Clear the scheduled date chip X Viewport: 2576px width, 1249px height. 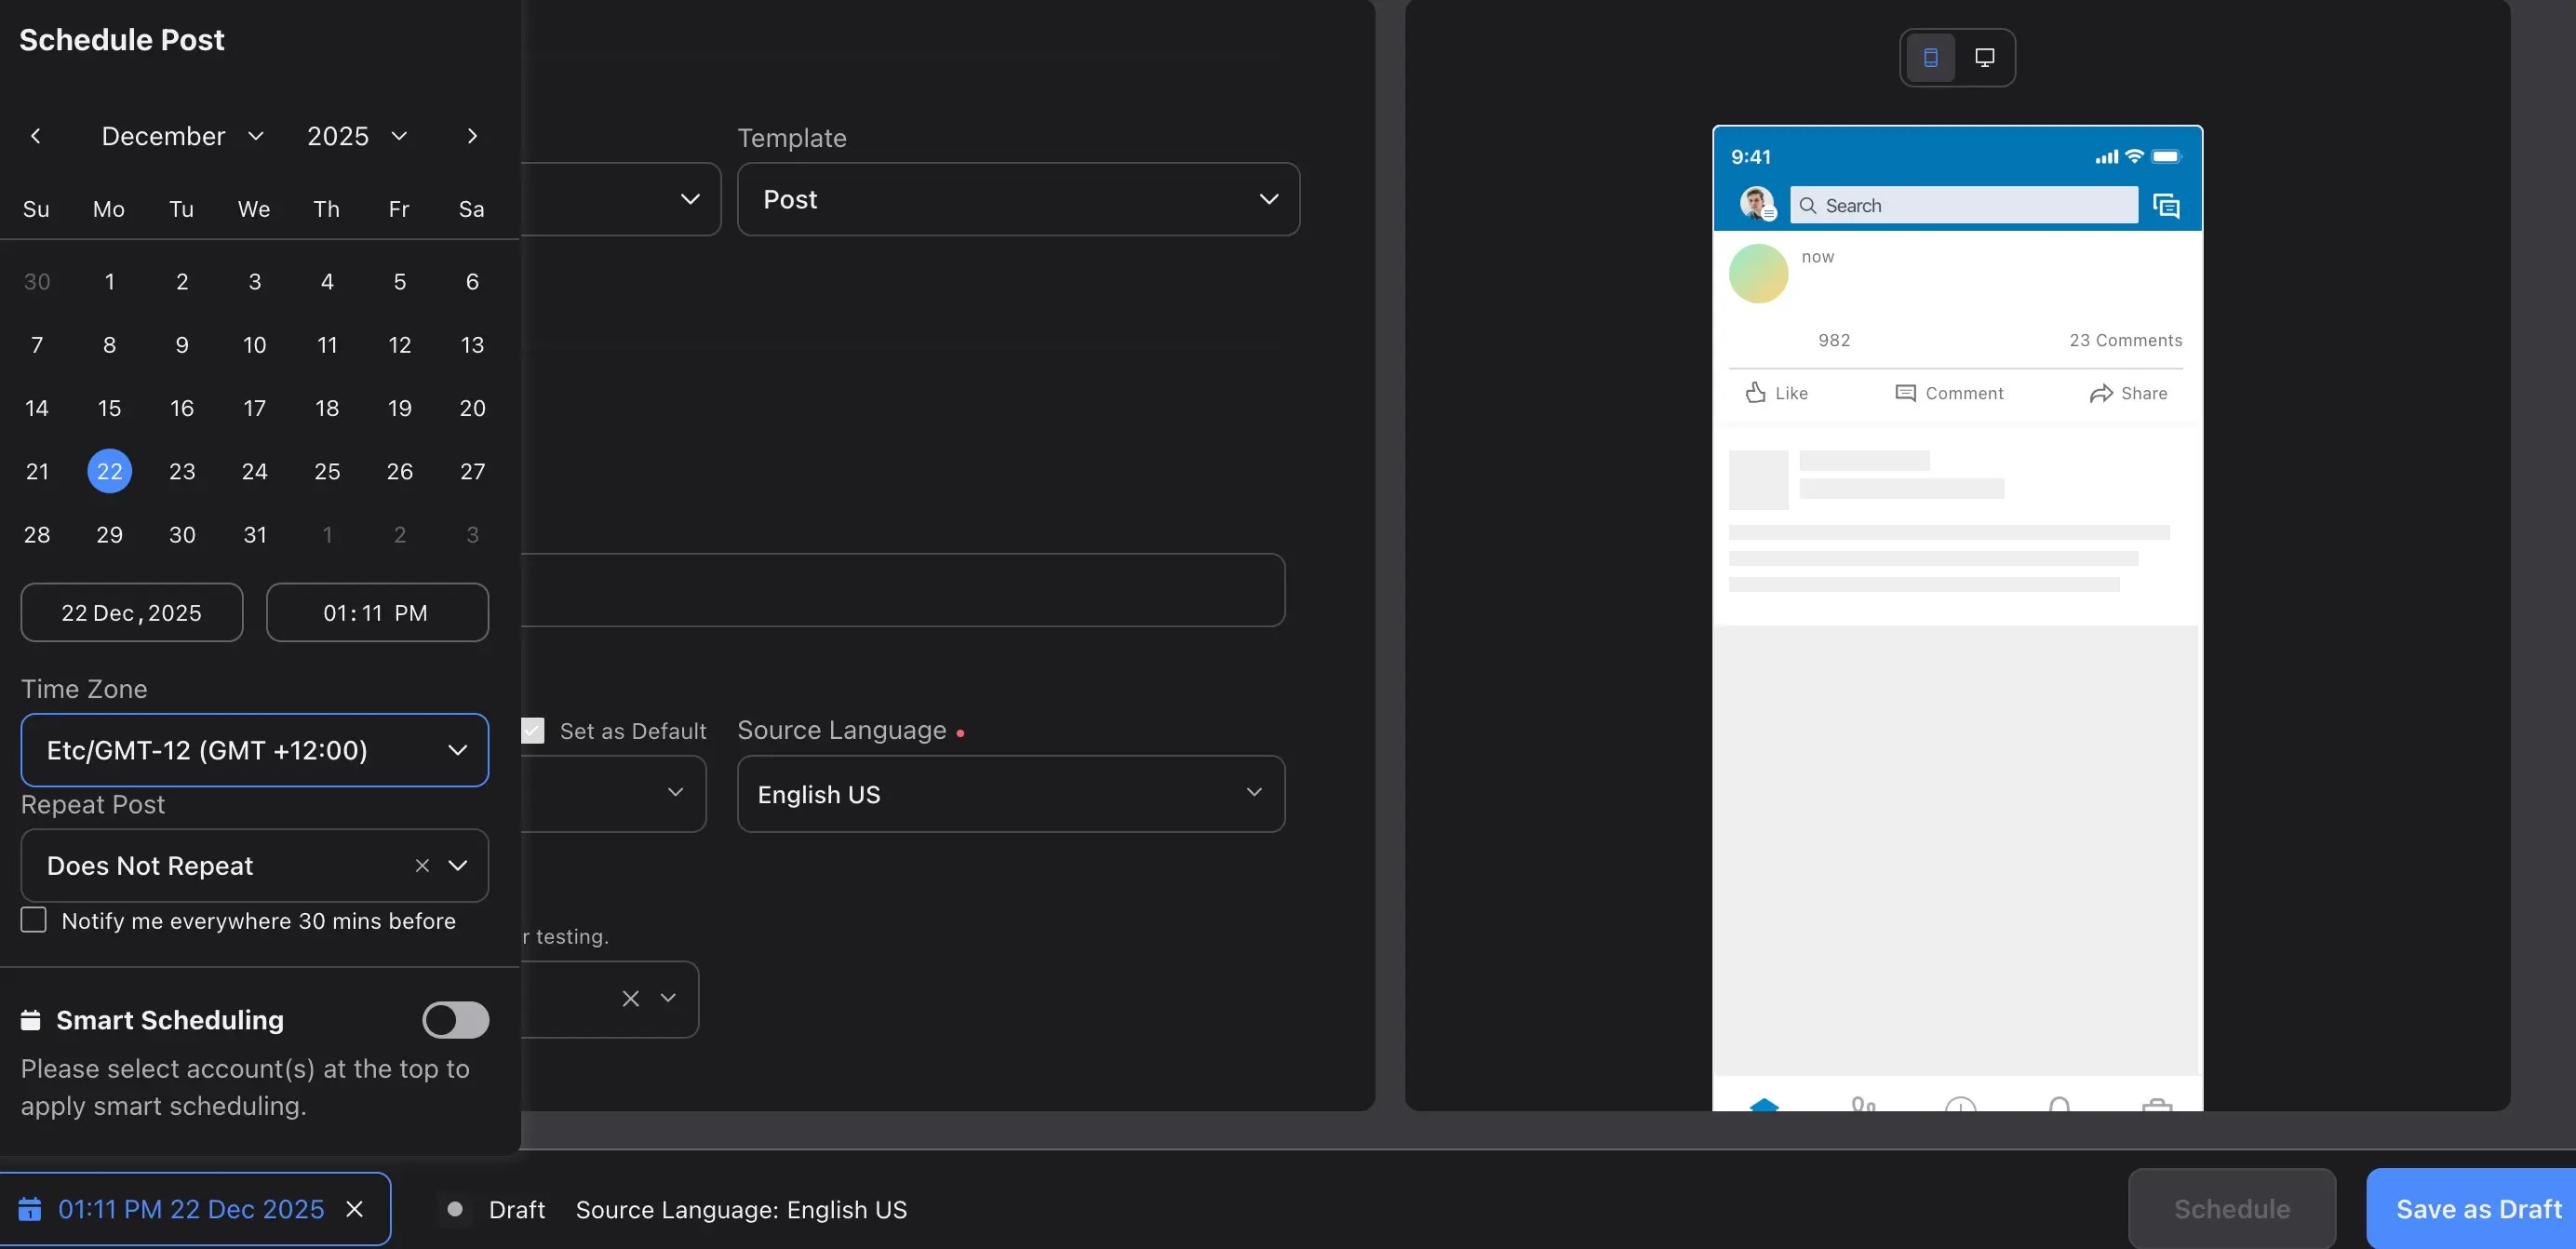(x=354, y=1209)
